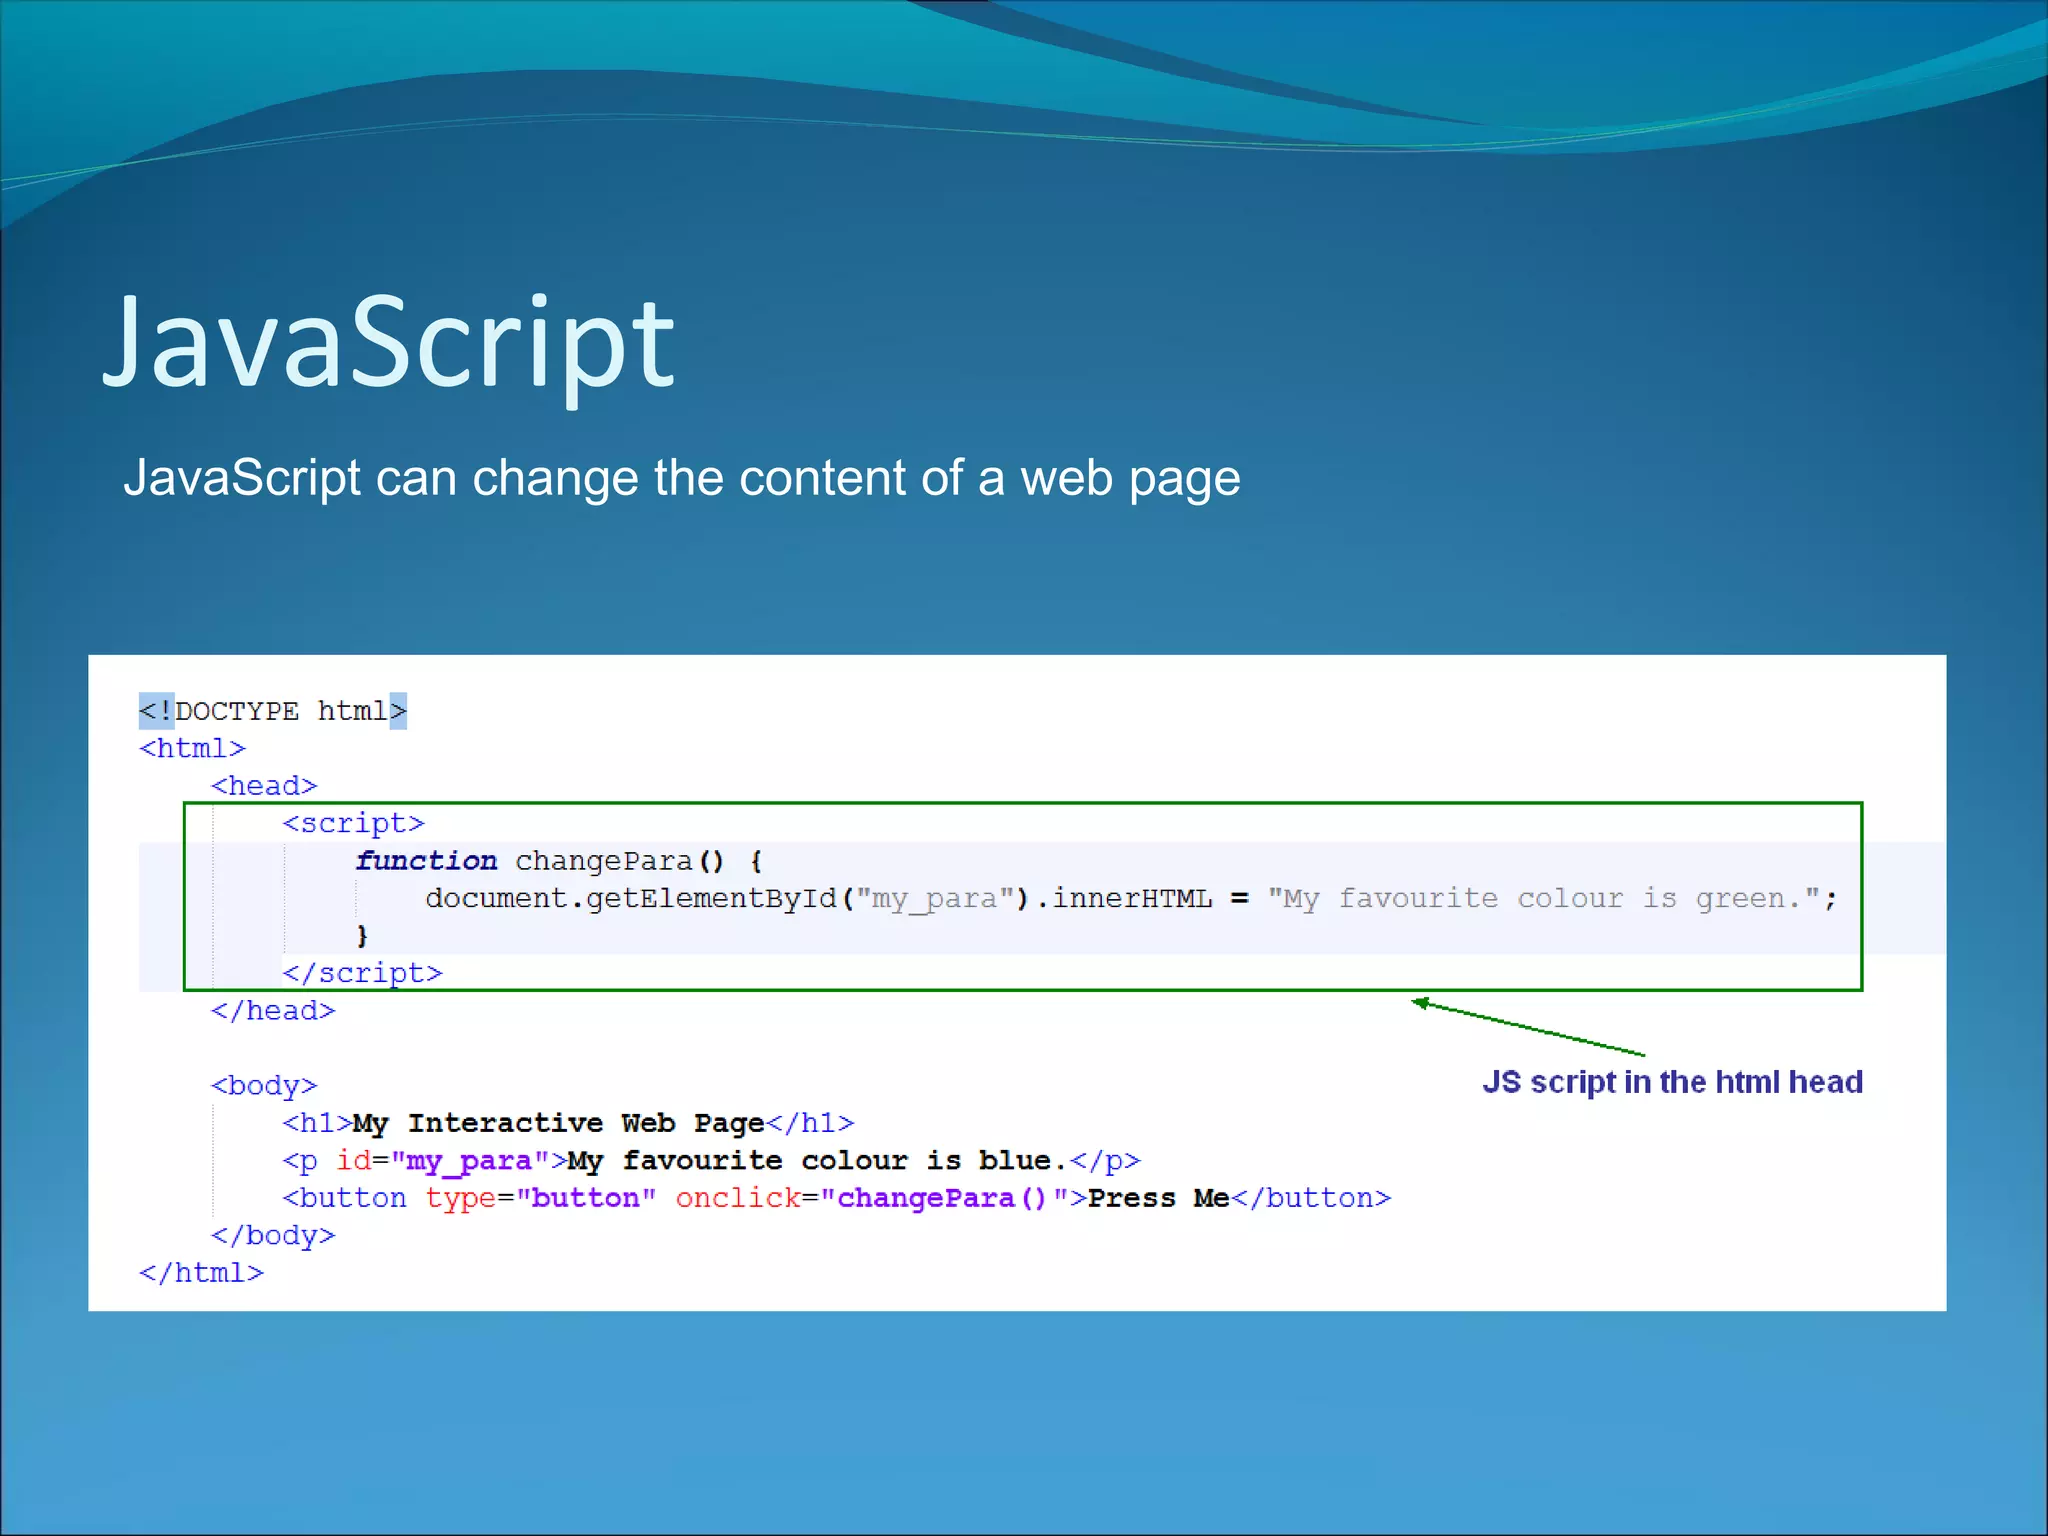The width and height of the screenshot is (2048, 1536).
Task: Click the opening <html> tag line
Action: tap(192, 748)
